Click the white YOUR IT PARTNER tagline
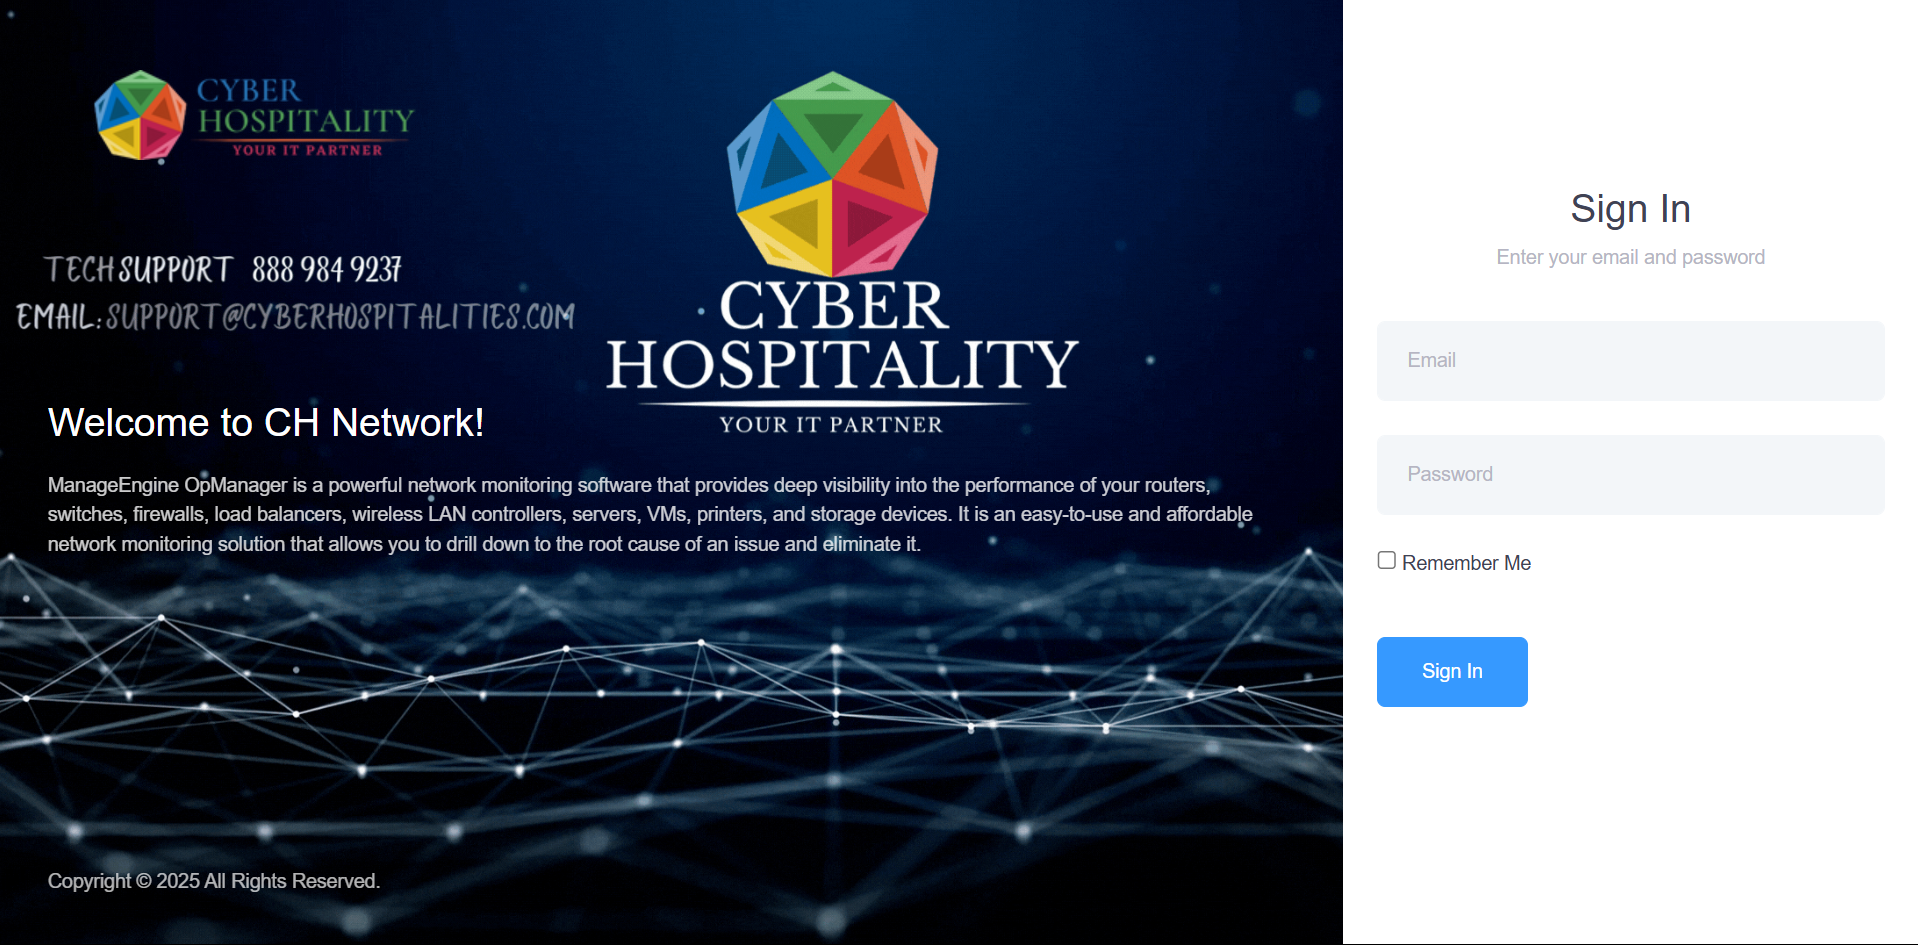The image size is (1918, 945). [831, 425]
